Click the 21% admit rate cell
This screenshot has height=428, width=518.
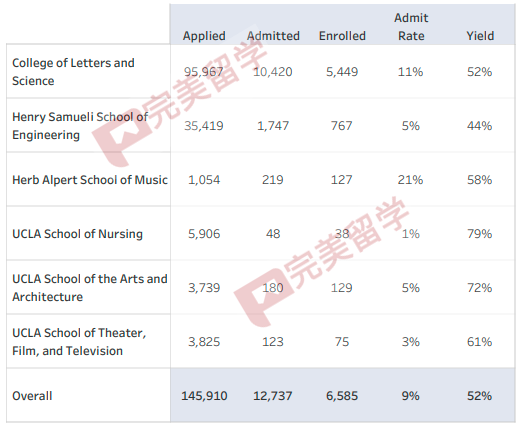point(410,180)
